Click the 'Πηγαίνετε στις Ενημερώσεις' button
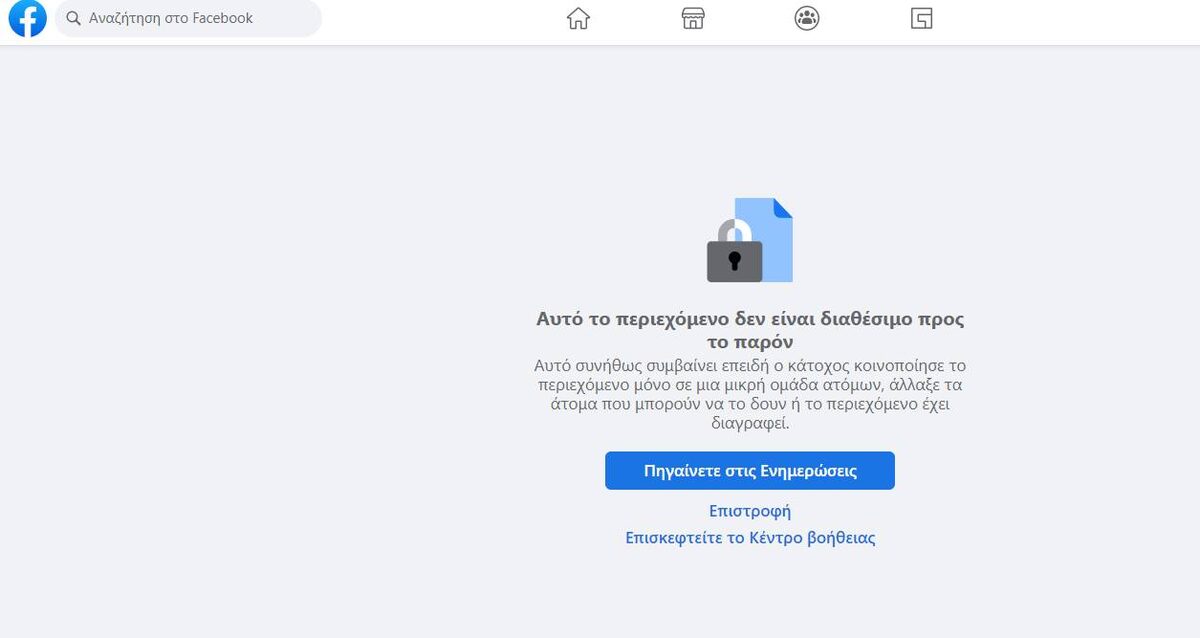 750,471
